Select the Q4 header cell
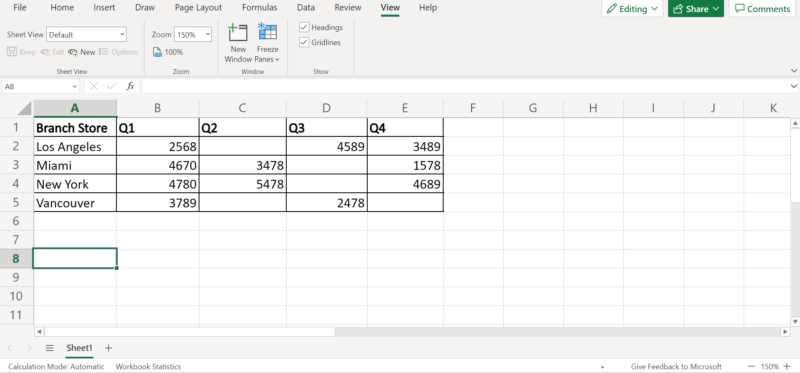 (405, 128)
